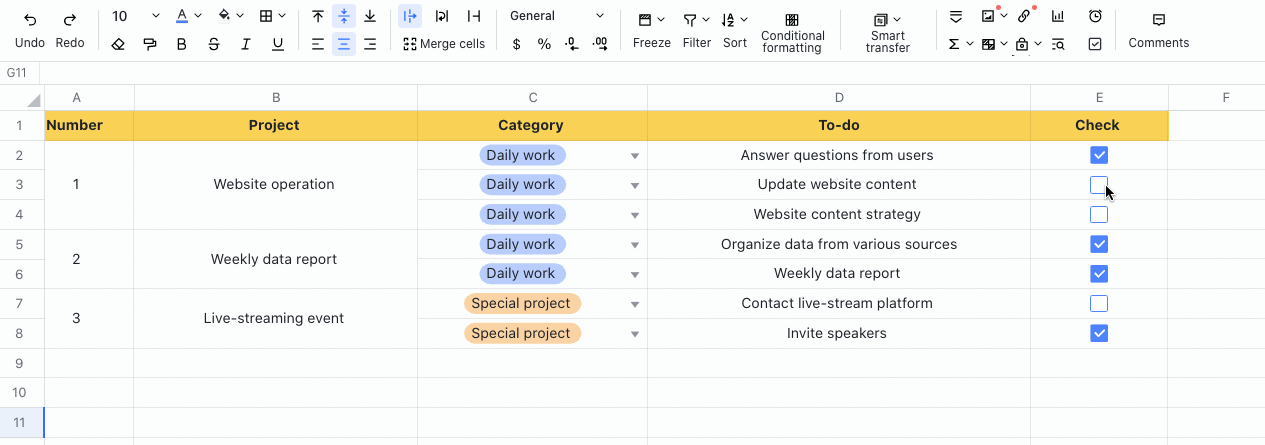Open the number format dropdown showing General
This screenshot has height=445, width=1265.
coord(557,16)
